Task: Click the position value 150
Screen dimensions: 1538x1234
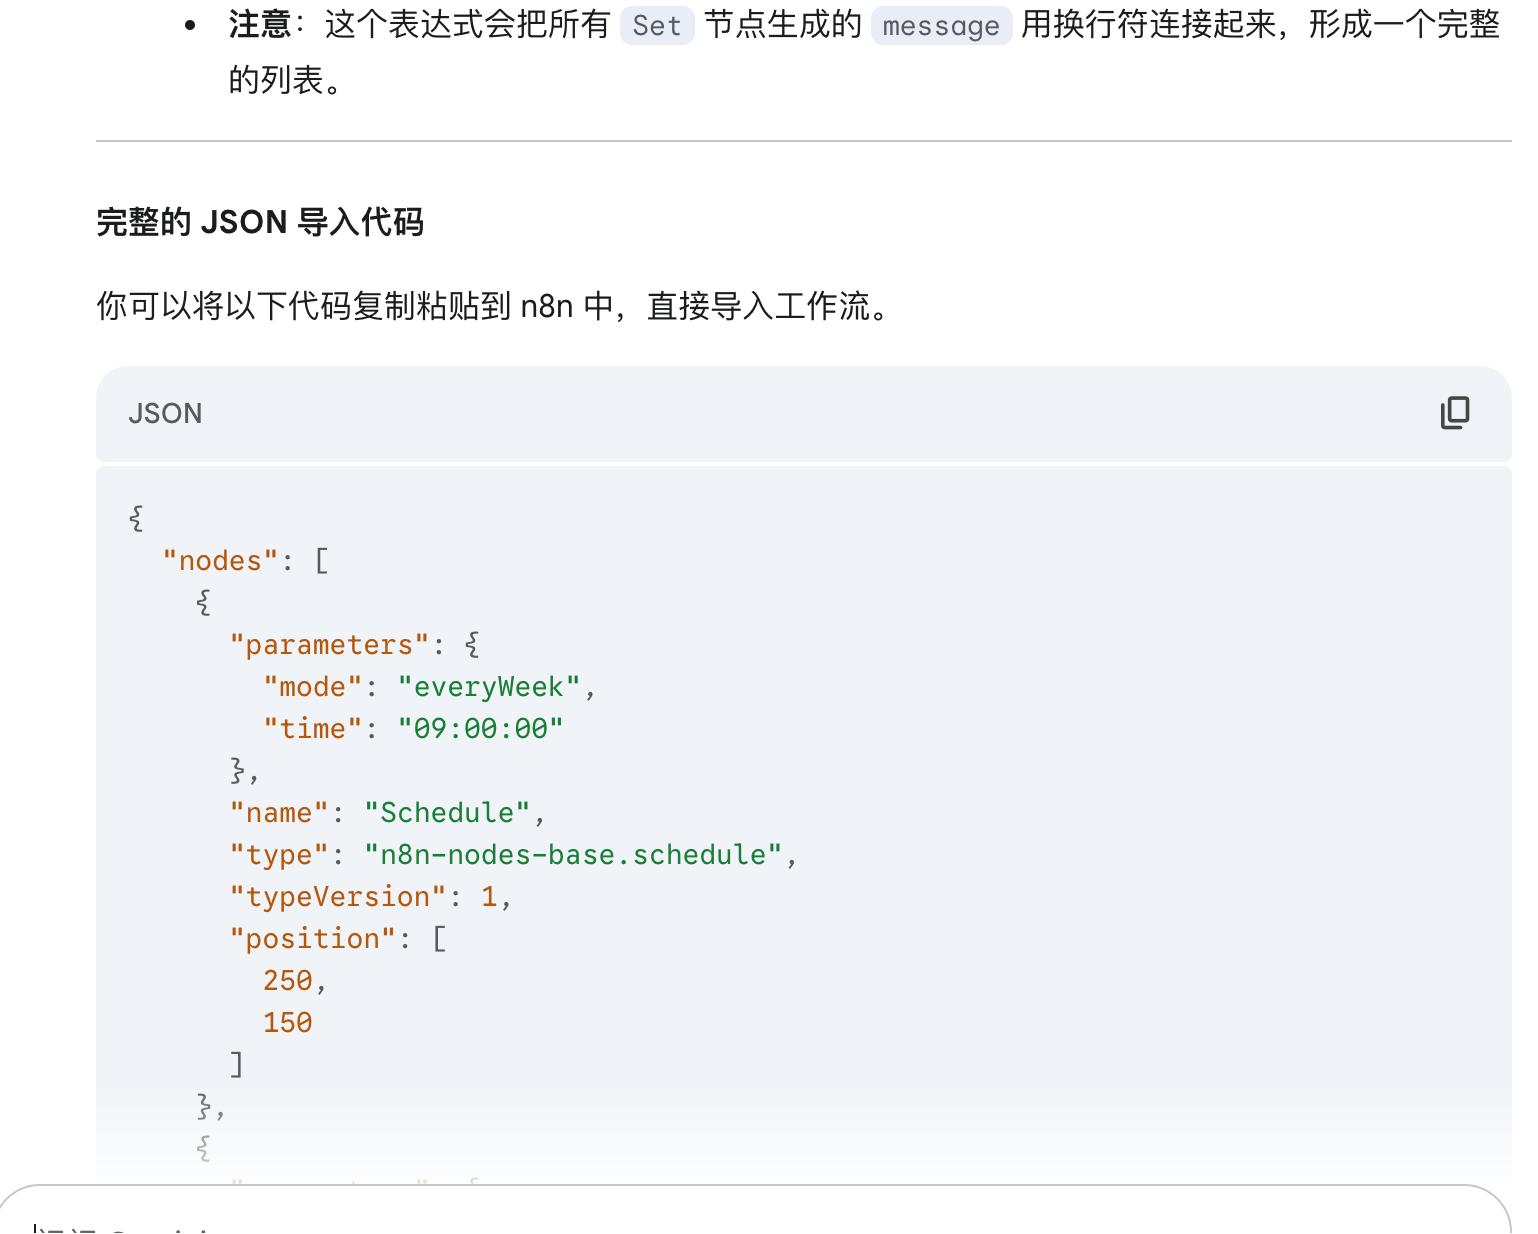Action: 288,1023
